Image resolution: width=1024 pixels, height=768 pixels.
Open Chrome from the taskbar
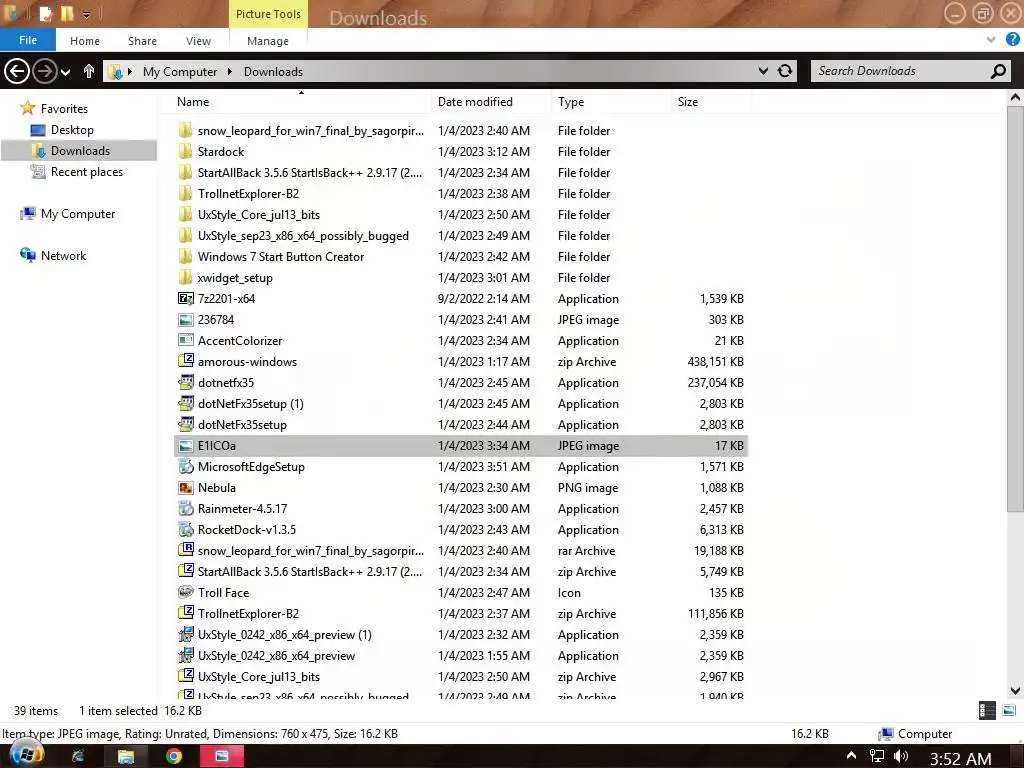click(174, 756)
